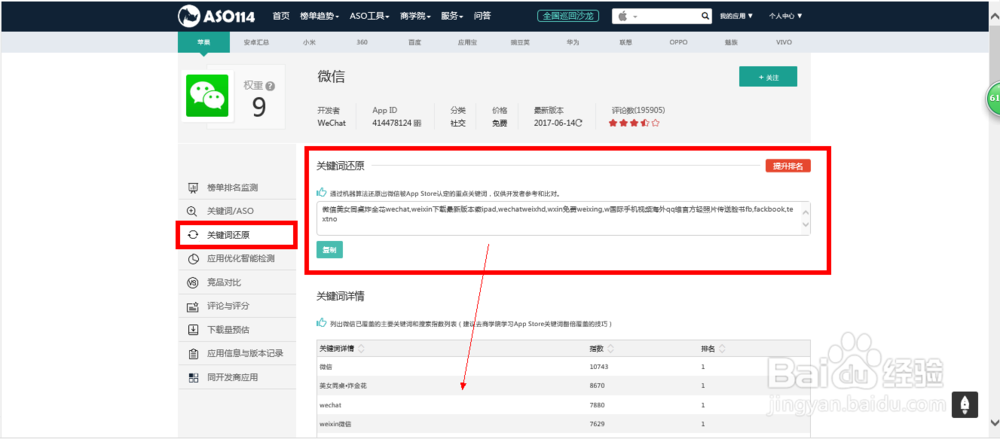The image size is (1000, 439).
Task: Click the 微信 keyword row
Action: tap(564, 367)
